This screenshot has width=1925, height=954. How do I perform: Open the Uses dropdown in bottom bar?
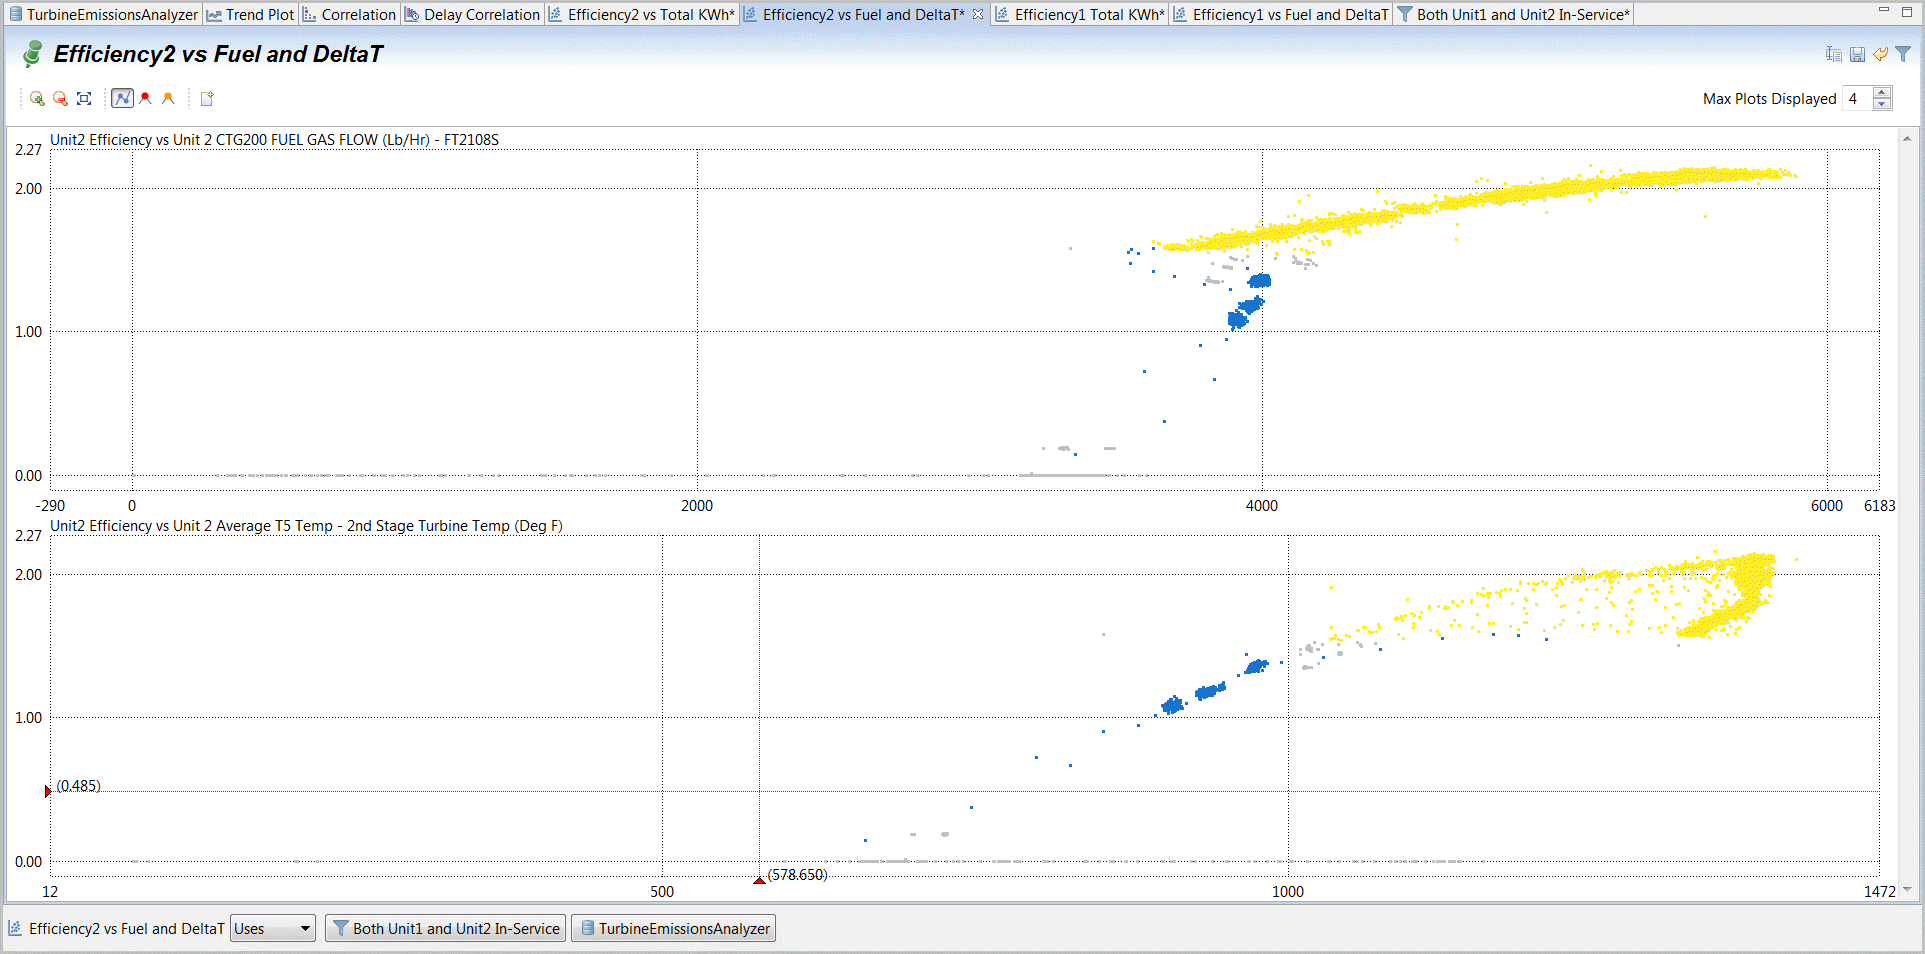(272, 928)
